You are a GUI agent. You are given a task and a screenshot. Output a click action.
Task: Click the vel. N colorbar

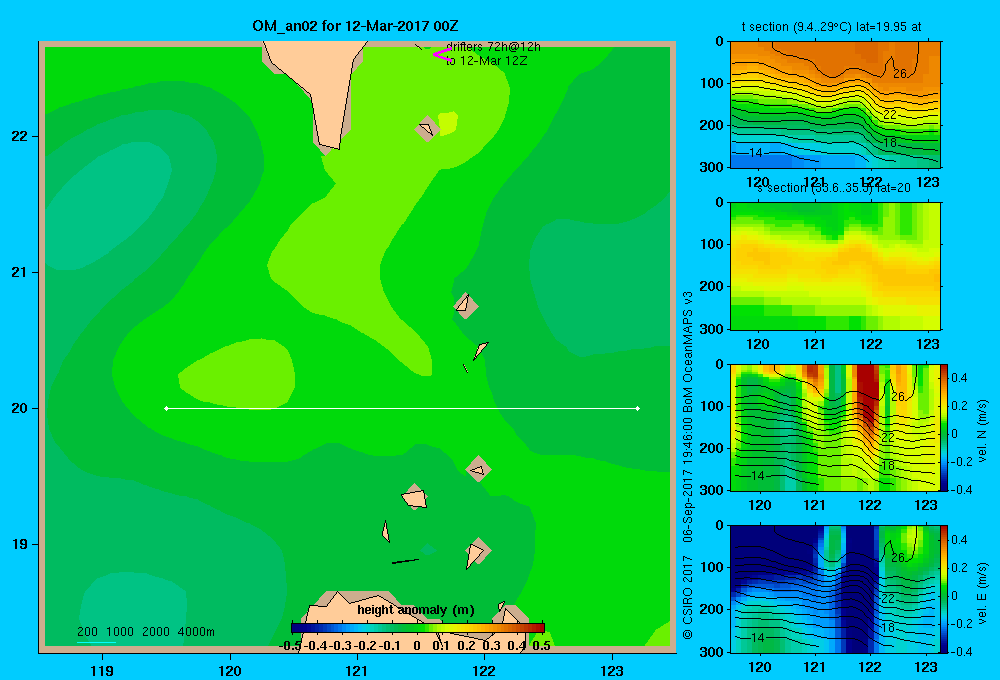[x=945, y=427]
